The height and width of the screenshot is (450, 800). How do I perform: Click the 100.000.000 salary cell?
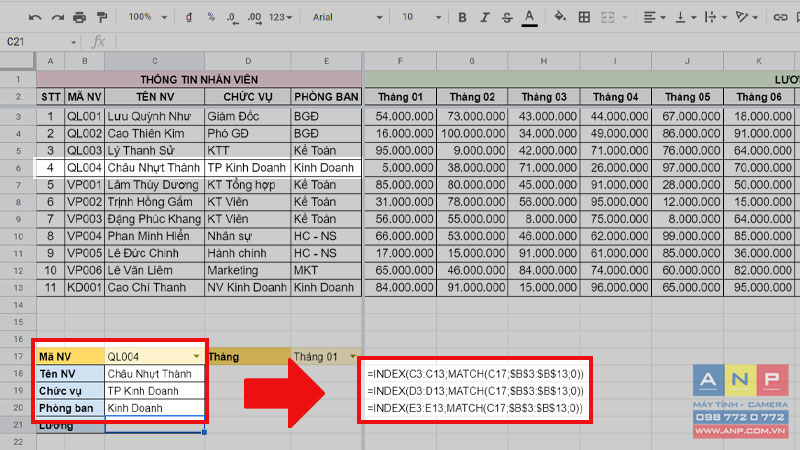pos(472,134)
